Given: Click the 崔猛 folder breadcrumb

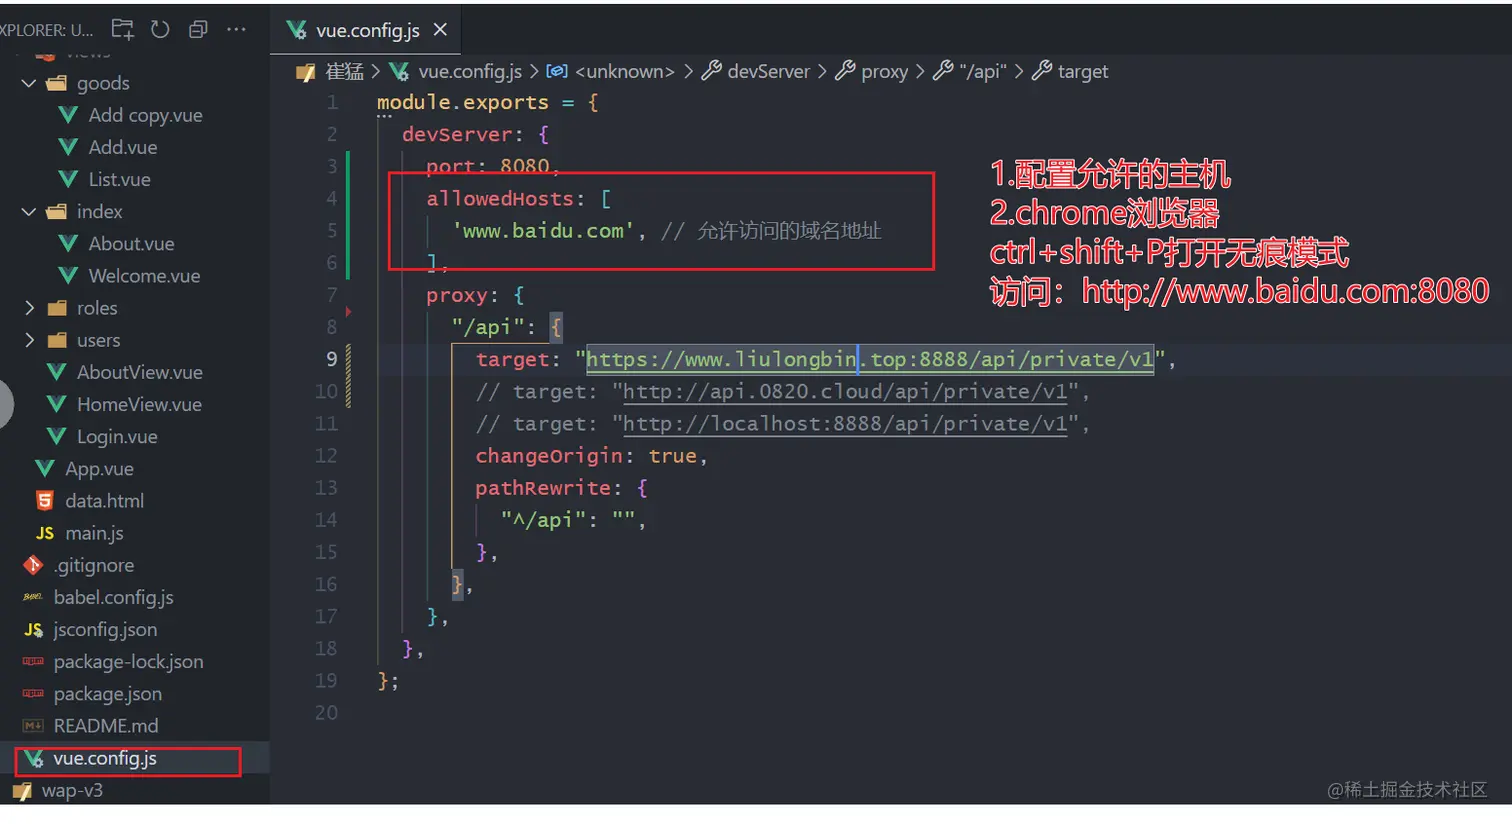Looking at the screenshot, I should point(344,71).
